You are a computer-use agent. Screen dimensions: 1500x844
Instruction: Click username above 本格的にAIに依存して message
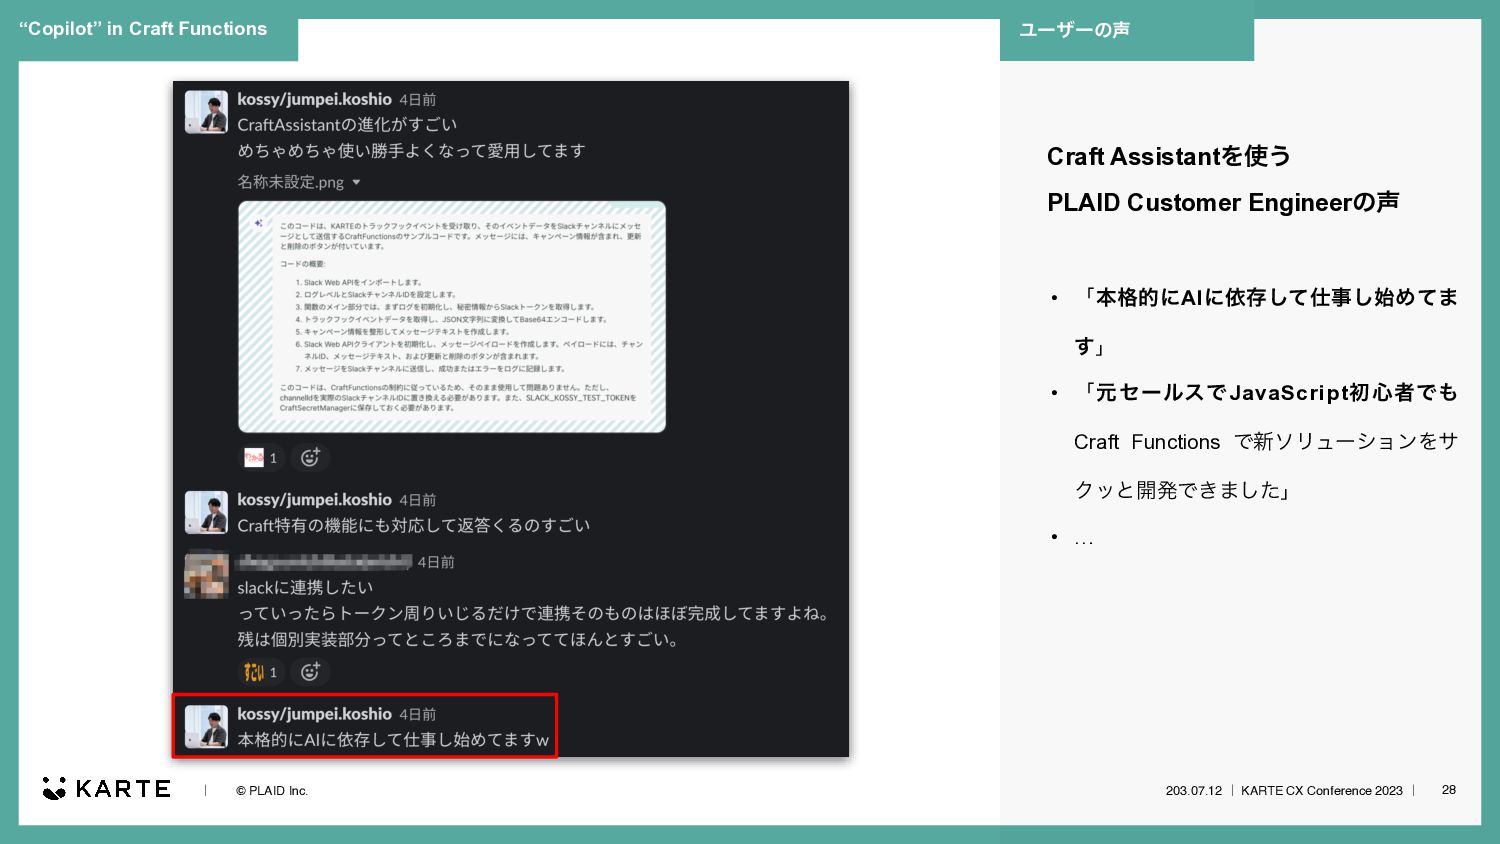click(314, 714)
